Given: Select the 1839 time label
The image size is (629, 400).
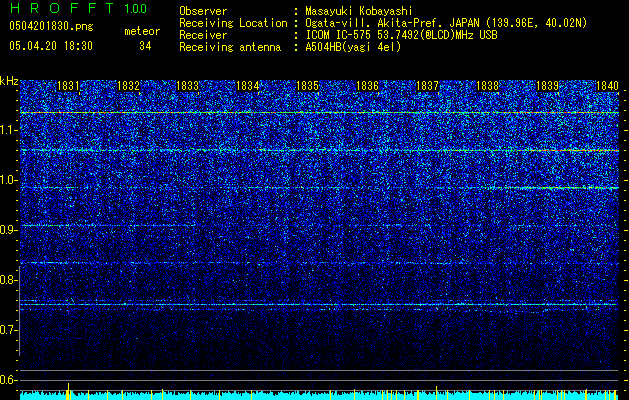Looking at the screenshot, I should [548, 86].
